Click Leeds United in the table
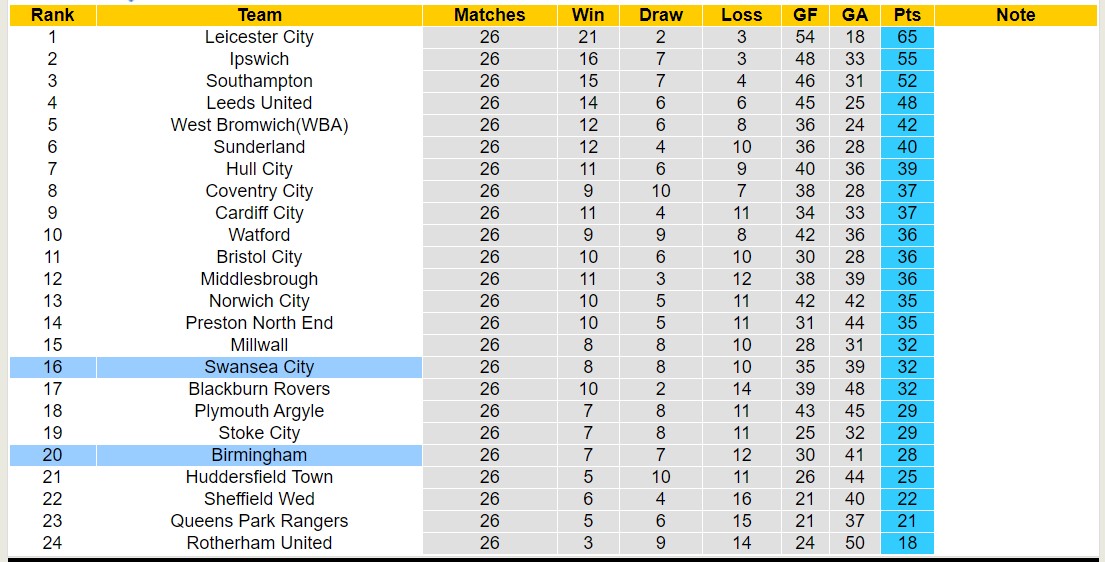 (259, 103)
